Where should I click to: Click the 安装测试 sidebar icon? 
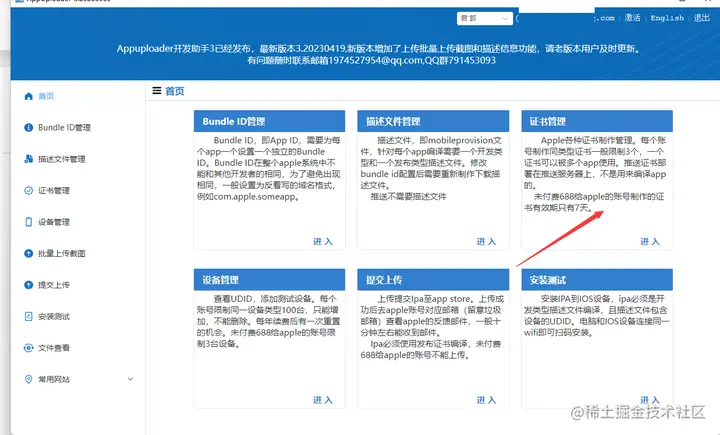pyautogui.click(x=28, y=316)
